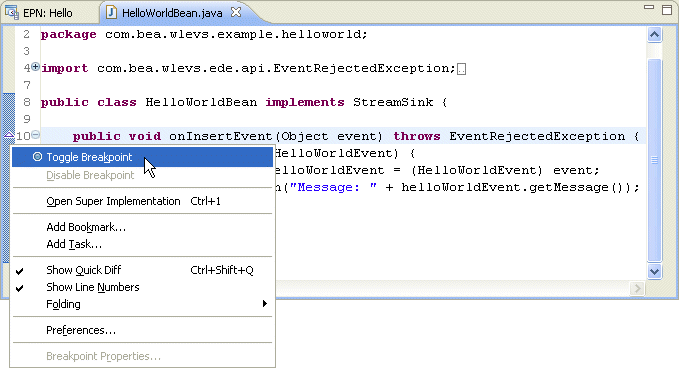Click the package keyword on line 2

pyautogui.click(x=68, y=35)
